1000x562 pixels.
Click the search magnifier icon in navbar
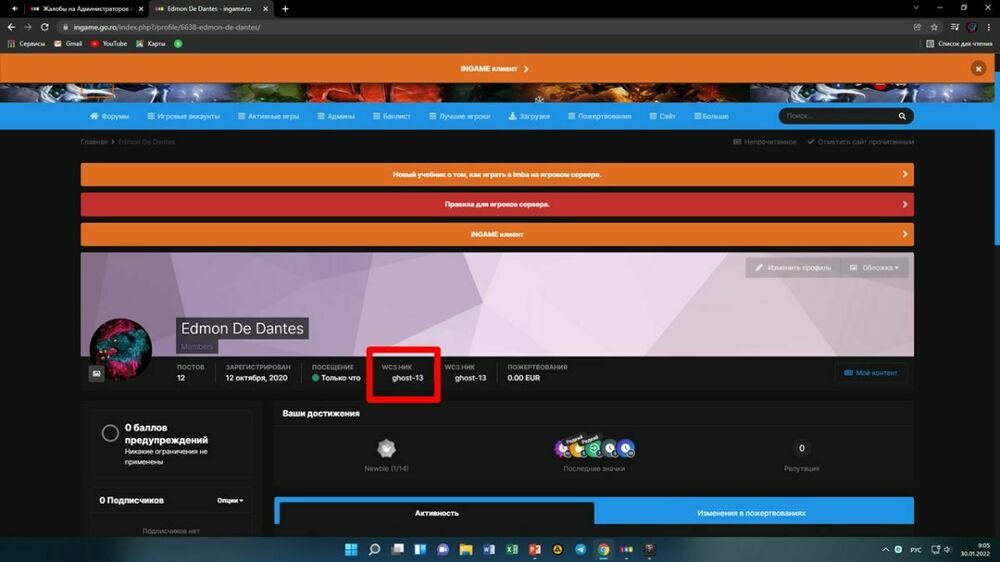point(902,116)
